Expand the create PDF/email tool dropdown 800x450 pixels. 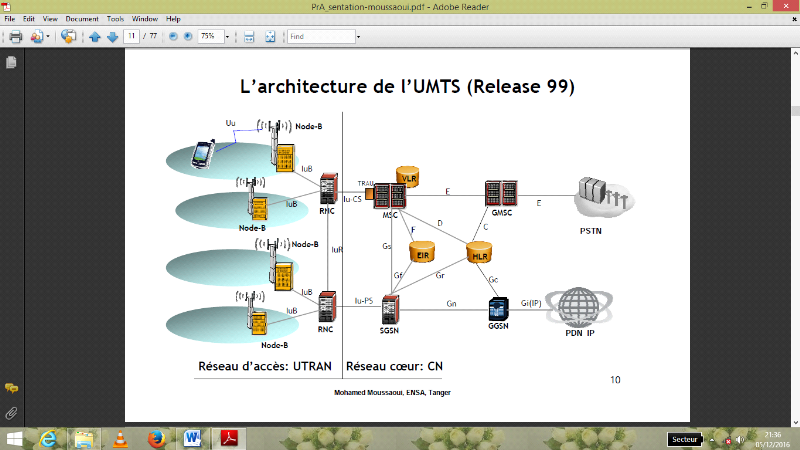47,37
